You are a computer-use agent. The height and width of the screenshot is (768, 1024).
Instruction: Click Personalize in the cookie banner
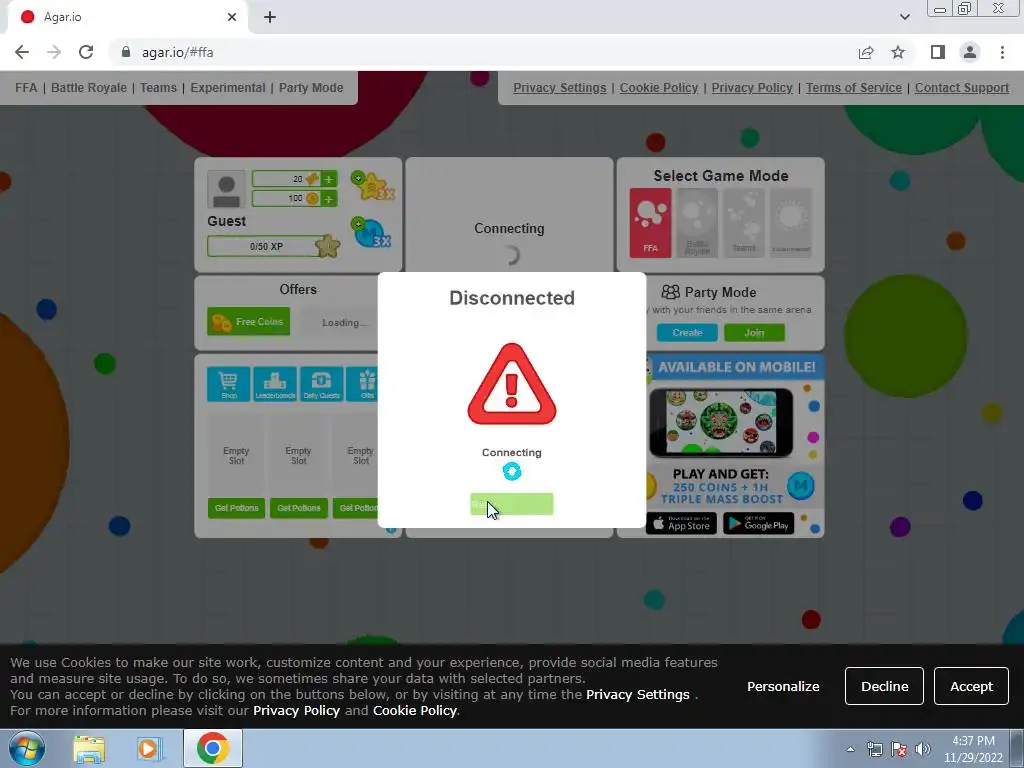(783, 686)
